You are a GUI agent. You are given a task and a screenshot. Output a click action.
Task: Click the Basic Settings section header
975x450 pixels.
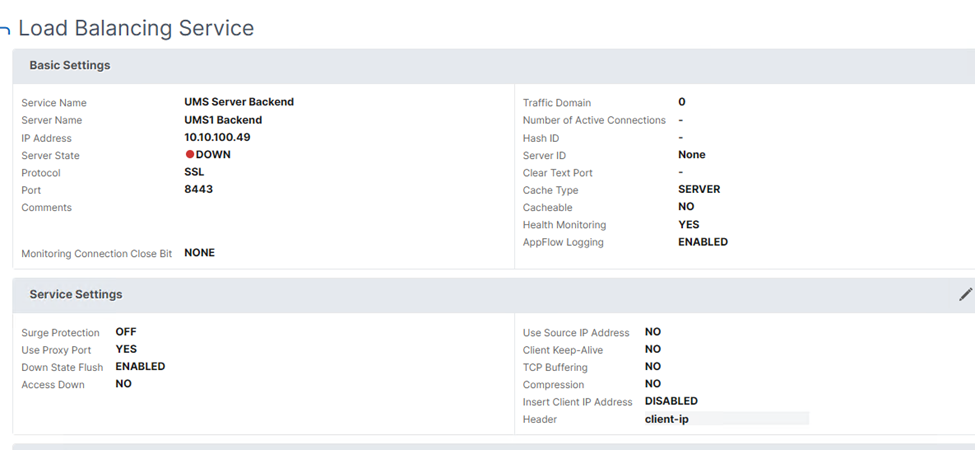tap(70, 65)
